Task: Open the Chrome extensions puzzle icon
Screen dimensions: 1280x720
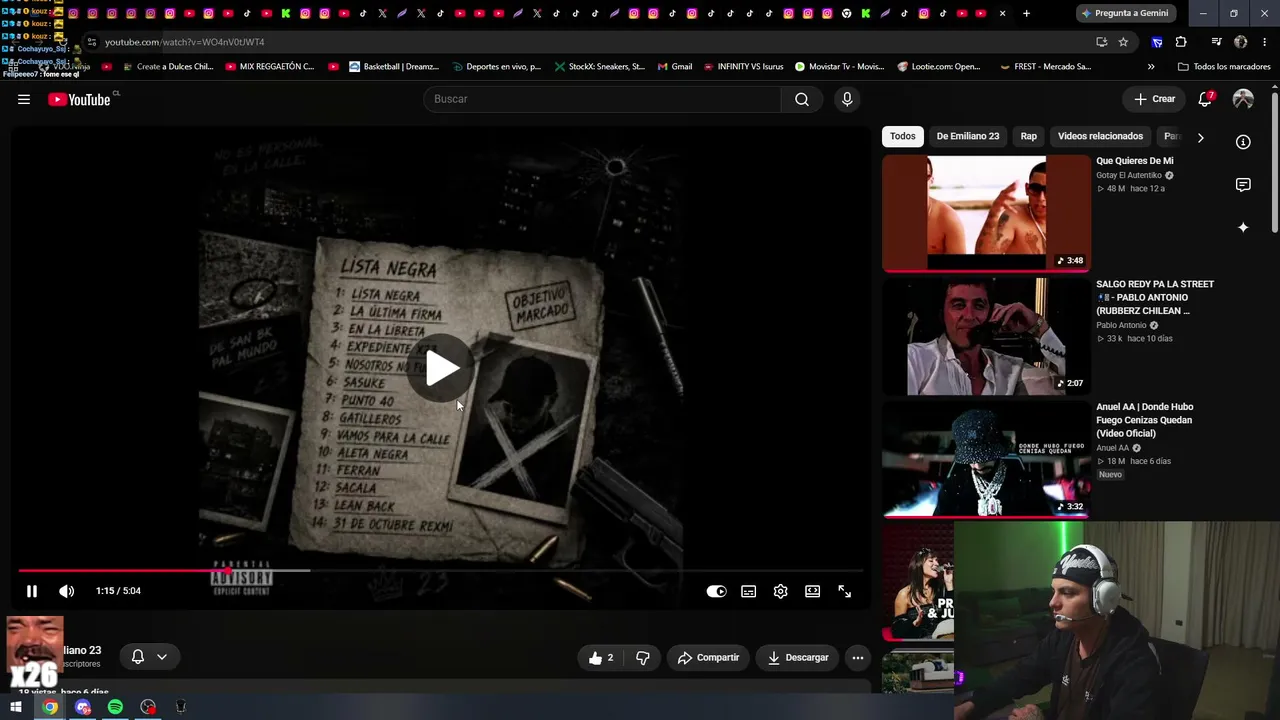Action: pyautogui.click(x=1181, y=42)
